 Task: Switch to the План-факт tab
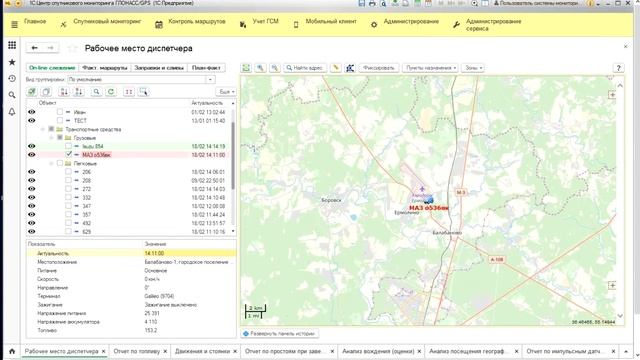coord(206,68)
